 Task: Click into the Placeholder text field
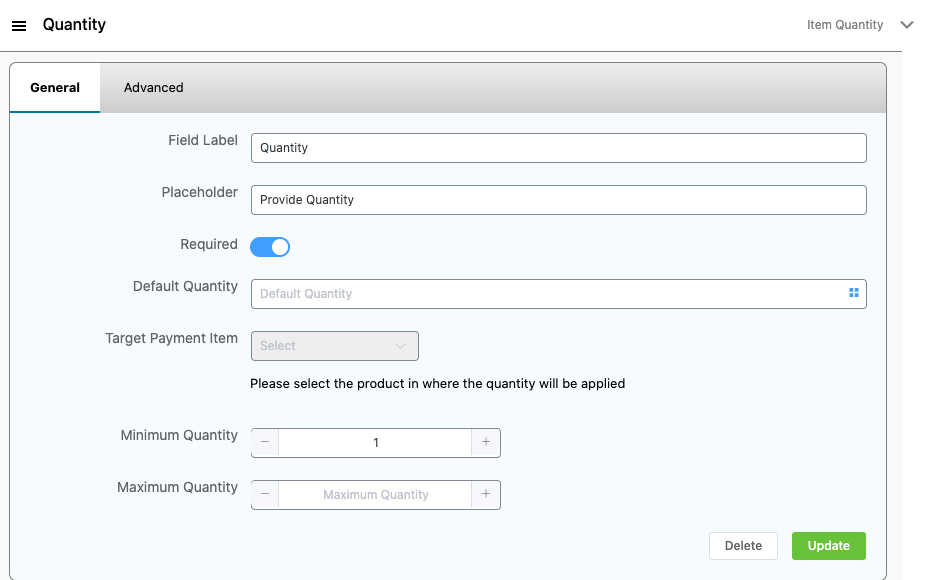[558, 200]
